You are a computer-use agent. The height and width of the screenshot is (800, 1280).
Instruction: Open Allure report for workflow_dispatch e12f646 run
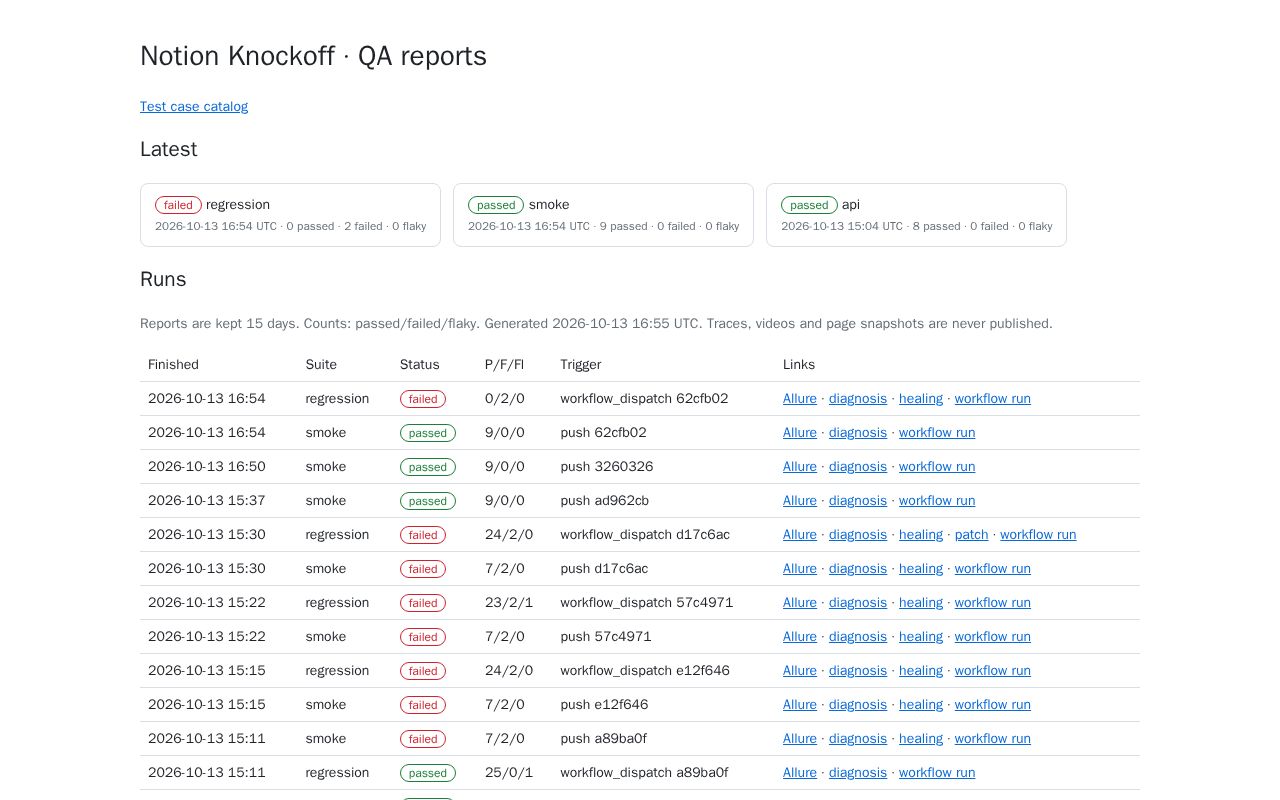[x=800, y=671]
